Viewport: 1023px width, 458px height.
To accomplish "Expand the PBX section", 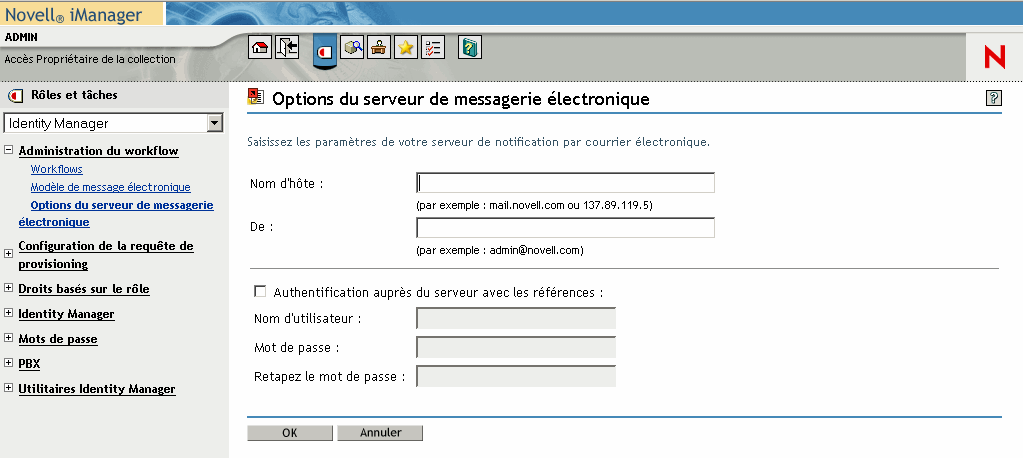I will click(x=8, y=362).
